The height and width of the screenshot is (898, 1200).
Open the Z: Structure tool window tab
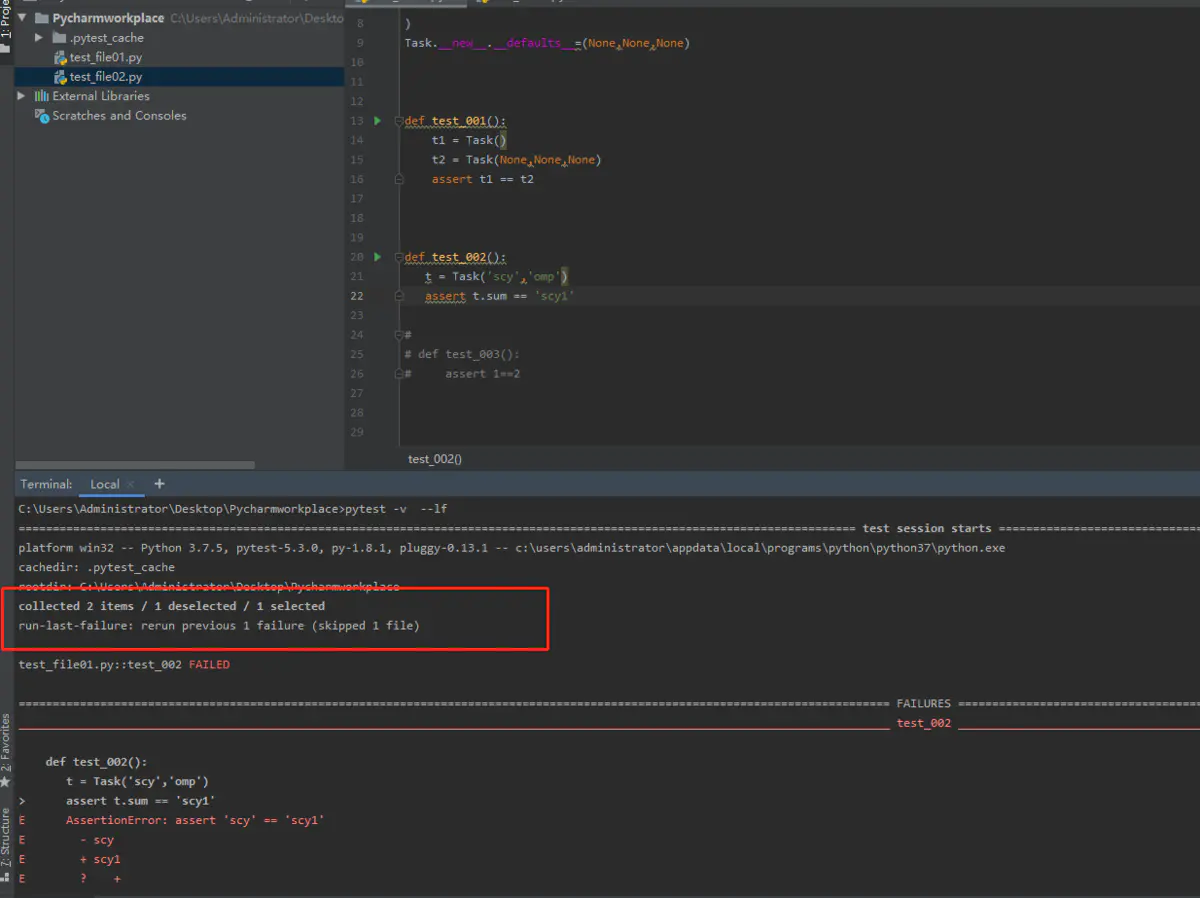tap(6, 843)
